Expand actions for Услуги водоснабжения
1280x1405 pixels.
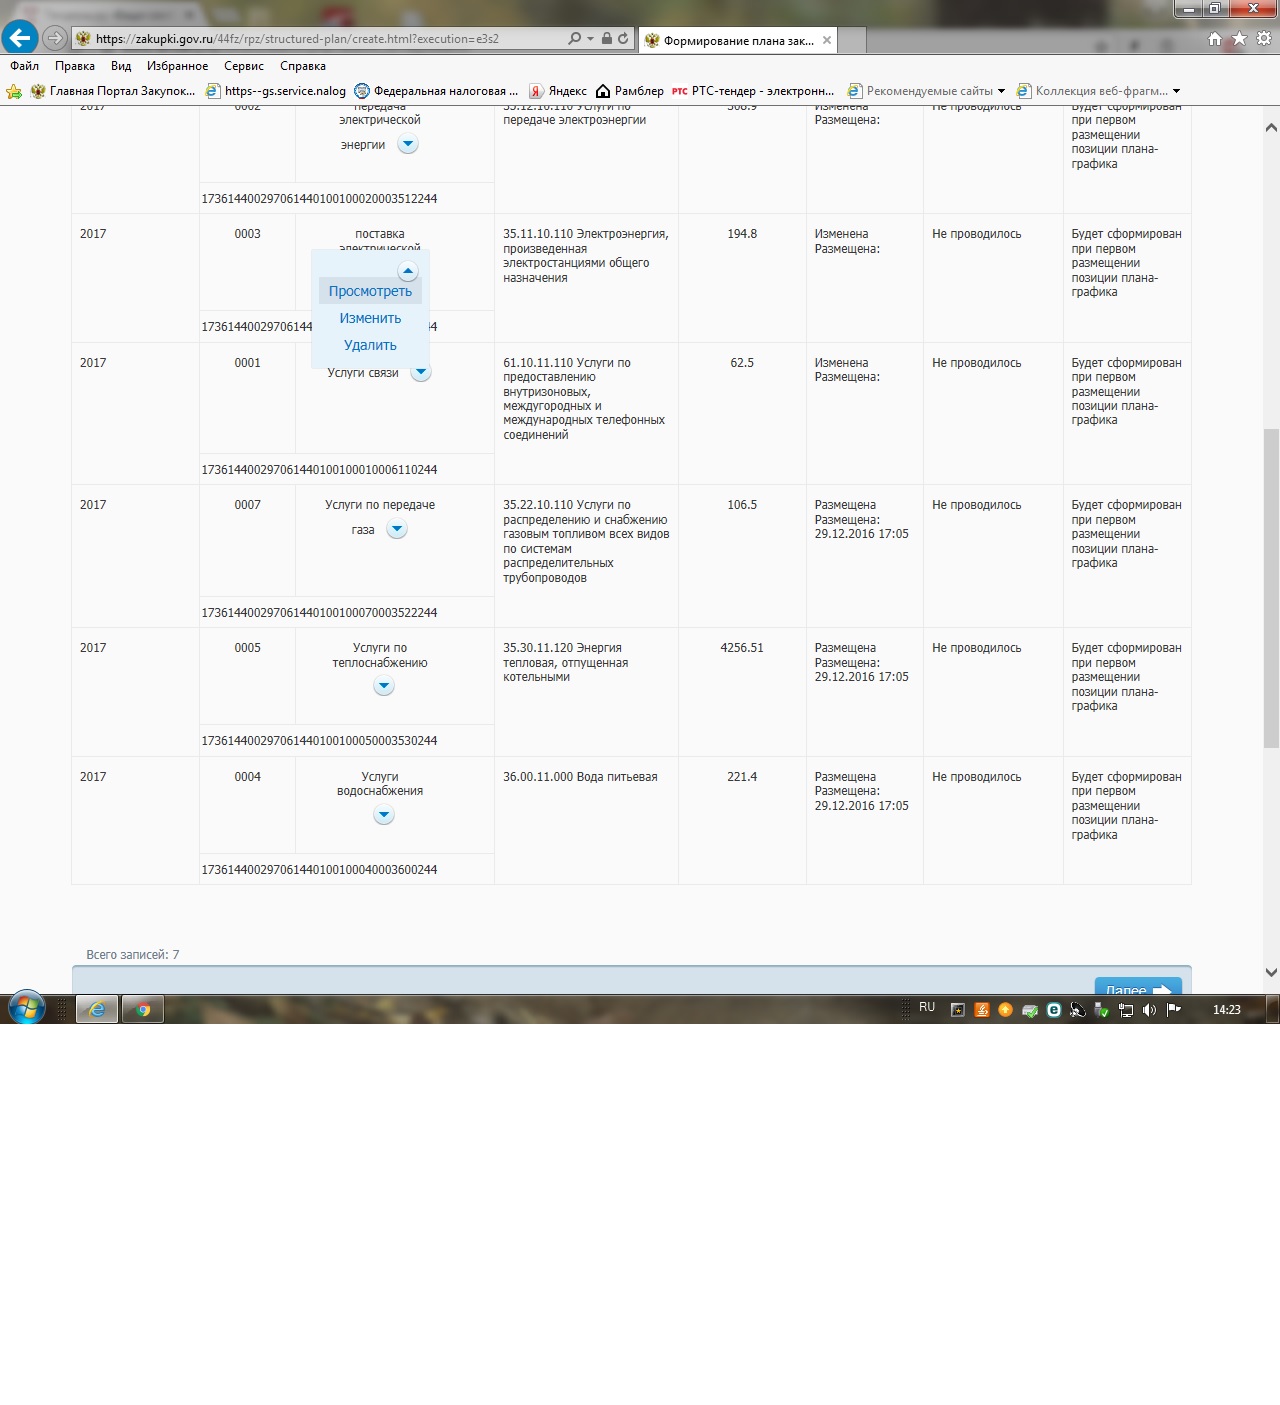tap(383, 815)
